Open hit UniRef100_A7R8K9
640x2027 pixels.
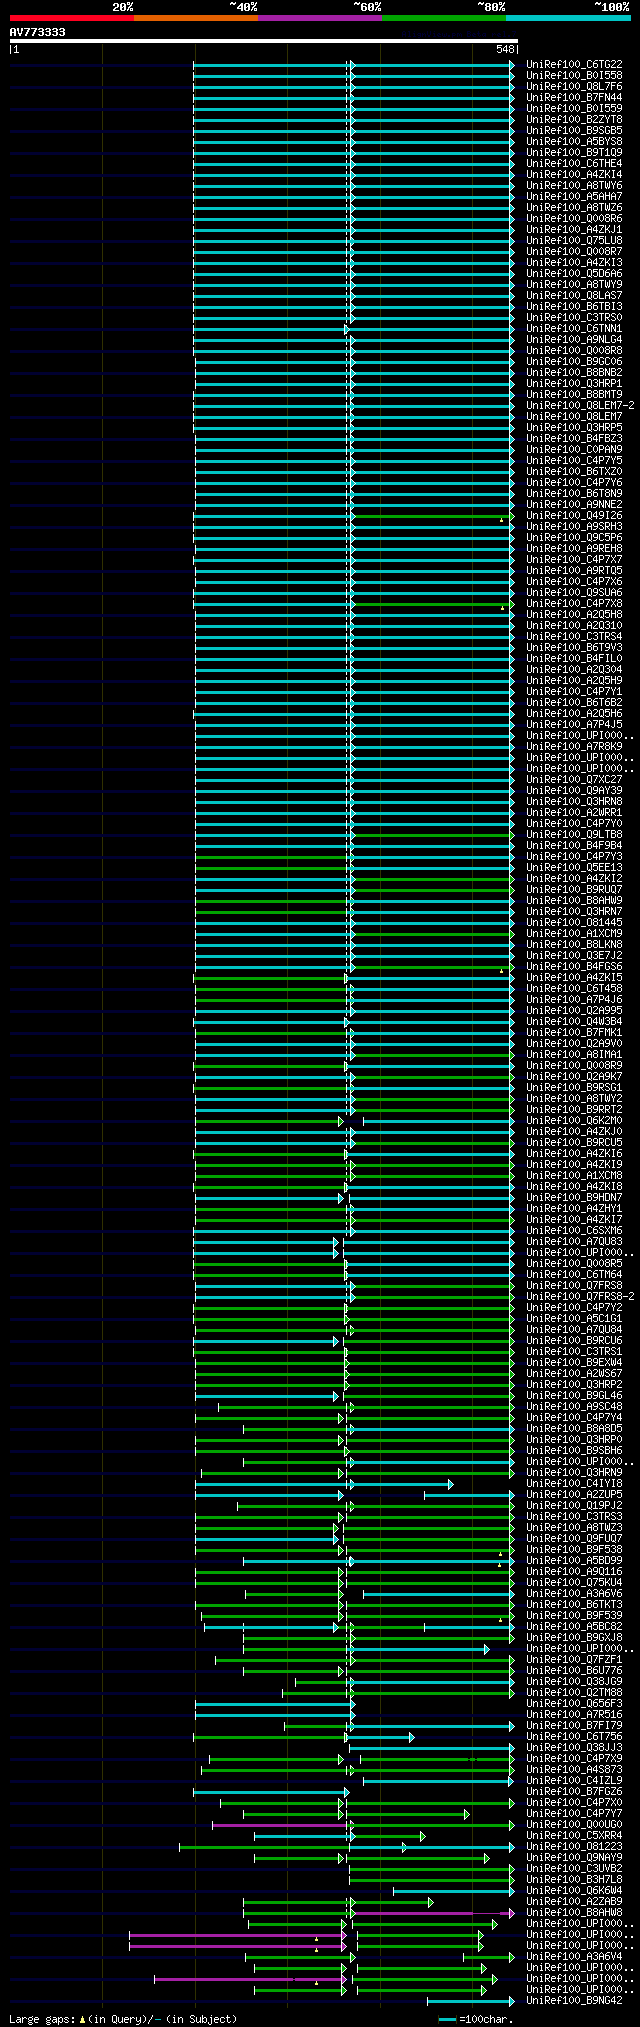(574, 747)
